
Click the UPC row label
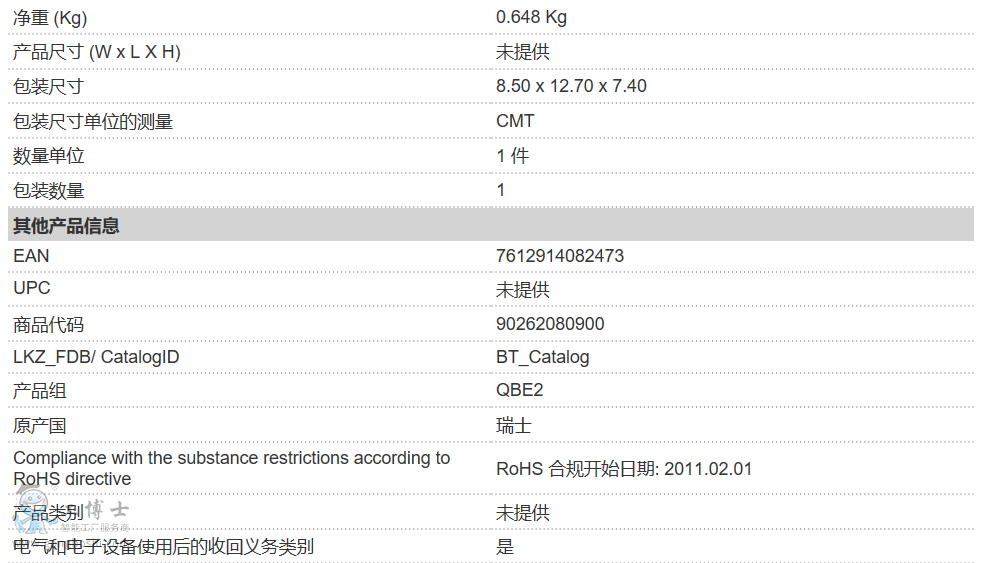tap(31, 288)
